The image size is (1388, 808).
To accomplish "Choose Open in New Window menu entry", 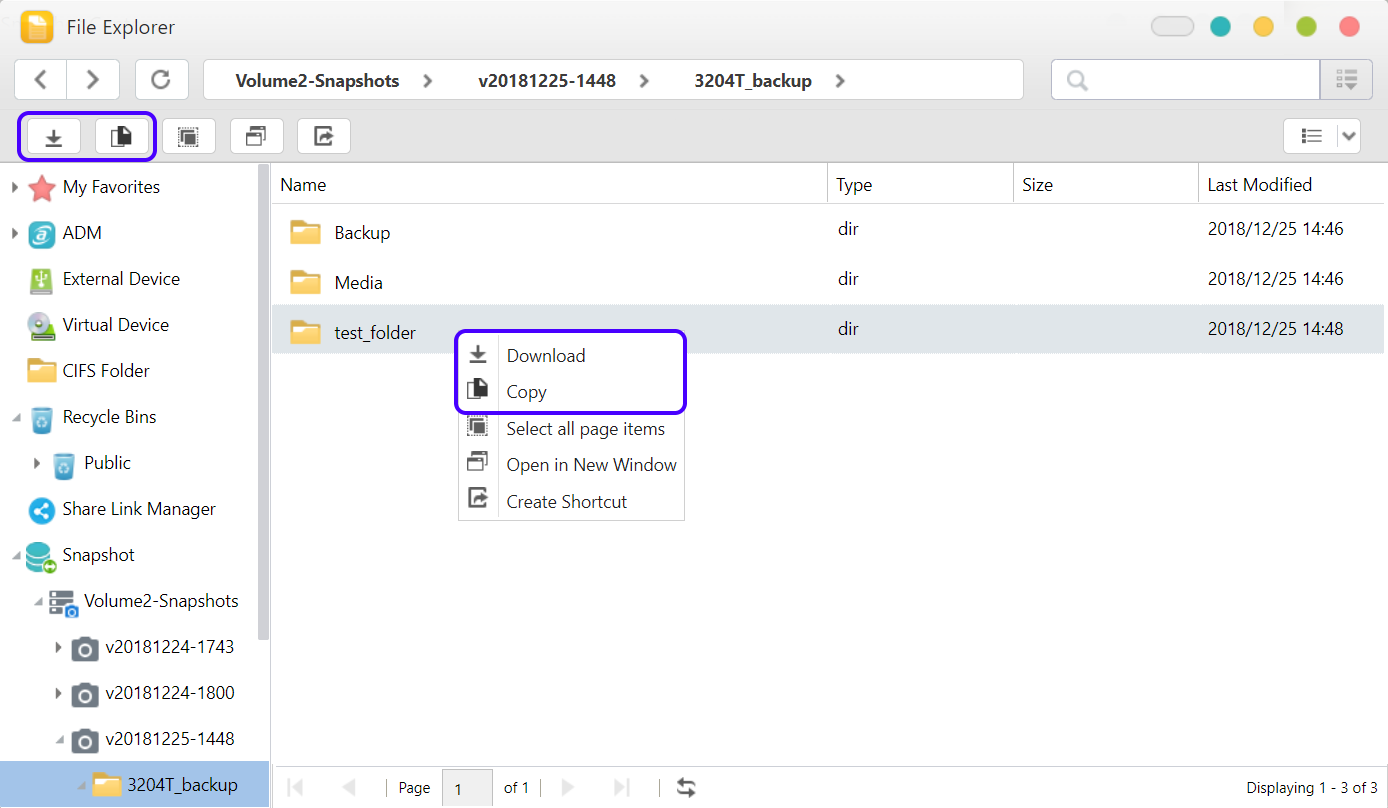I will coord(591,465).
